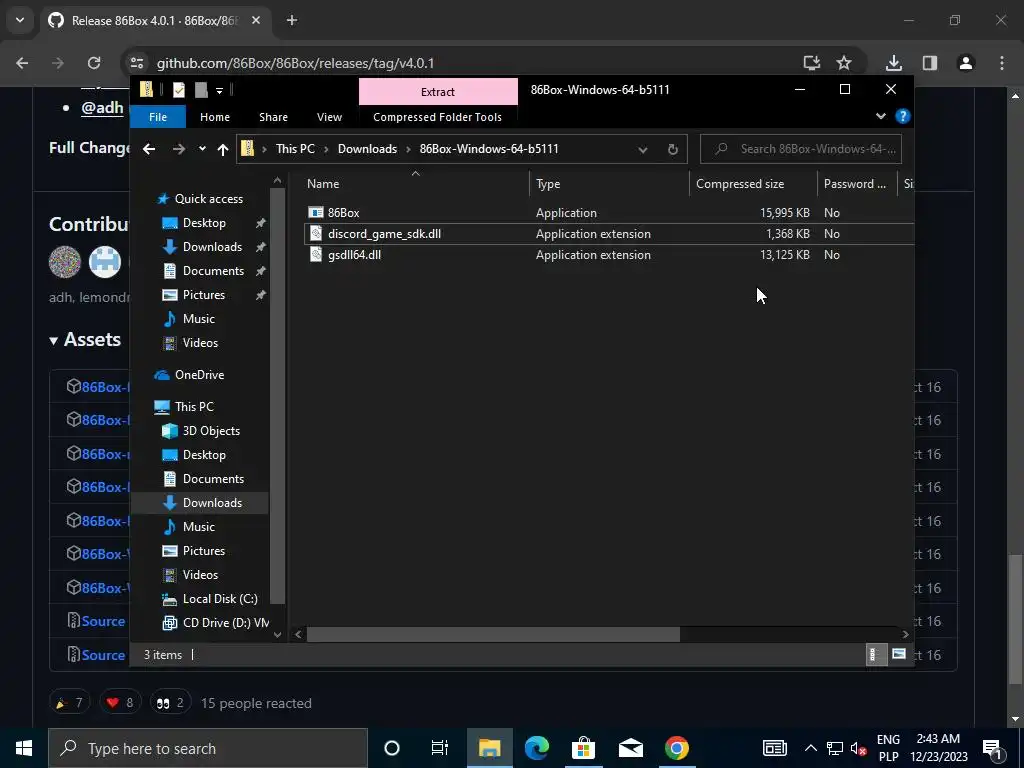Toggle Chrome side panel icon
The image size is (1024, 768).
[930, 63]
